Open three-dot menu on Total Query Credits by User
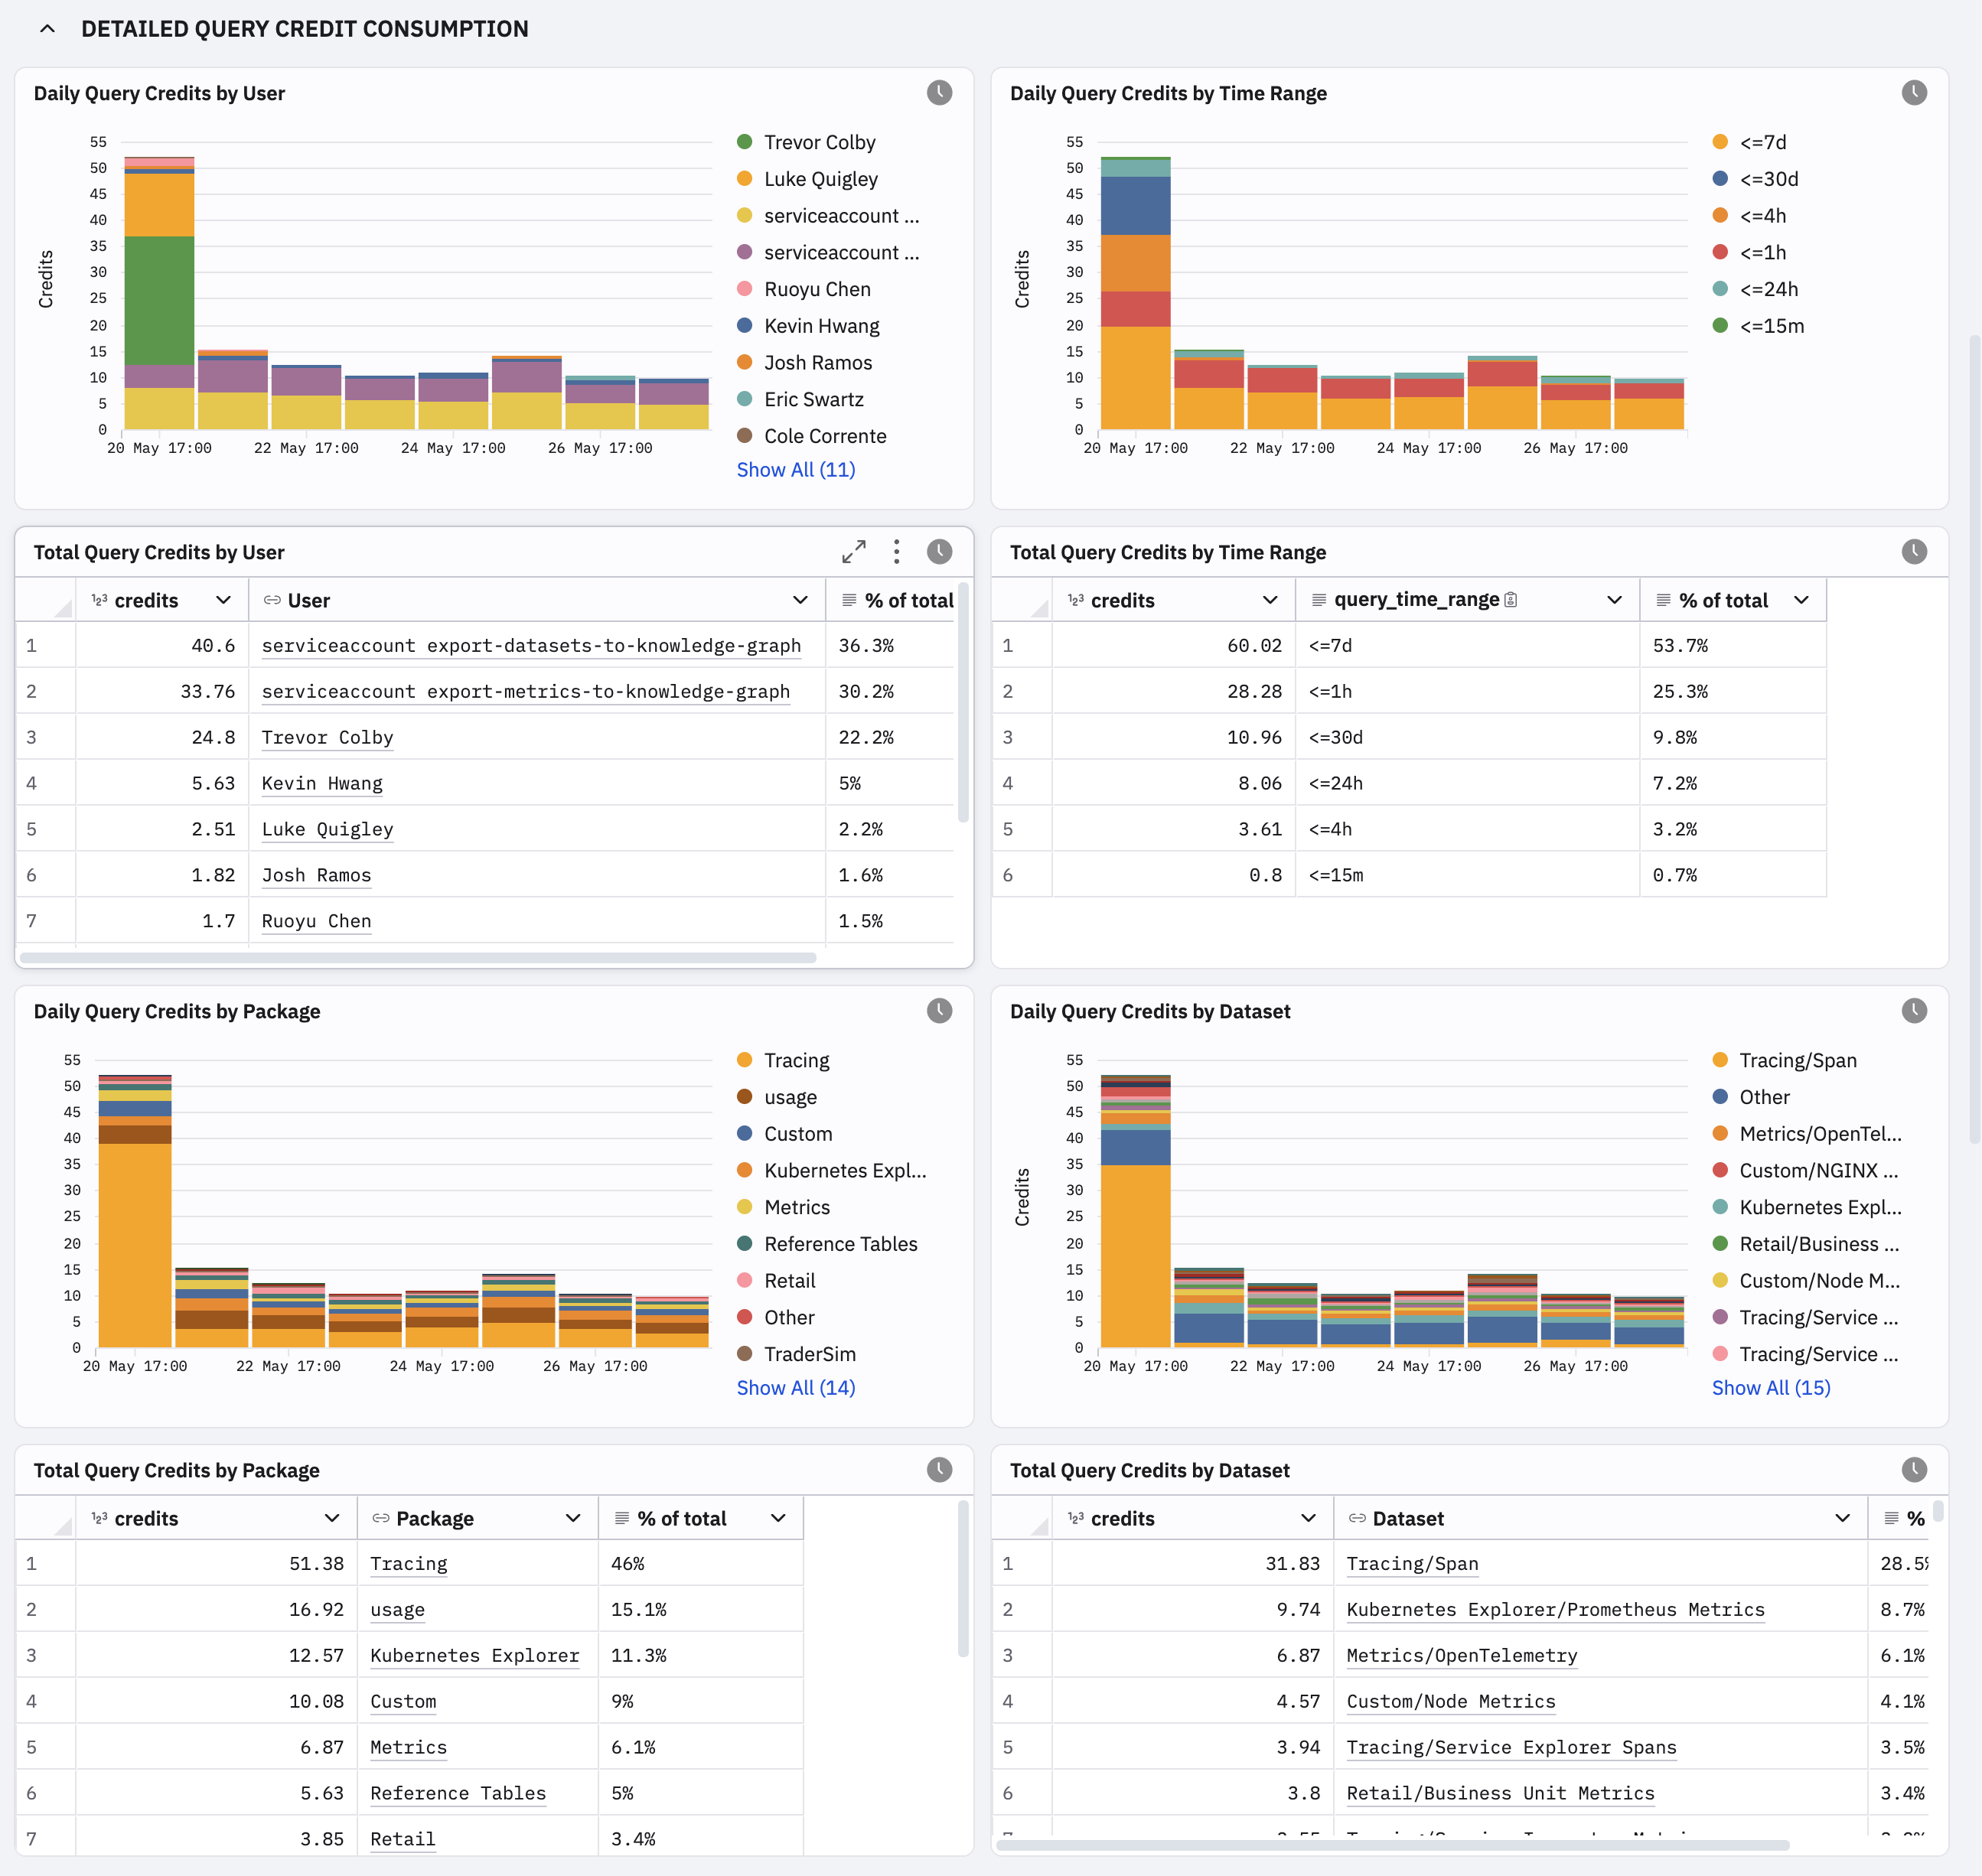 (x=896, y=552)
